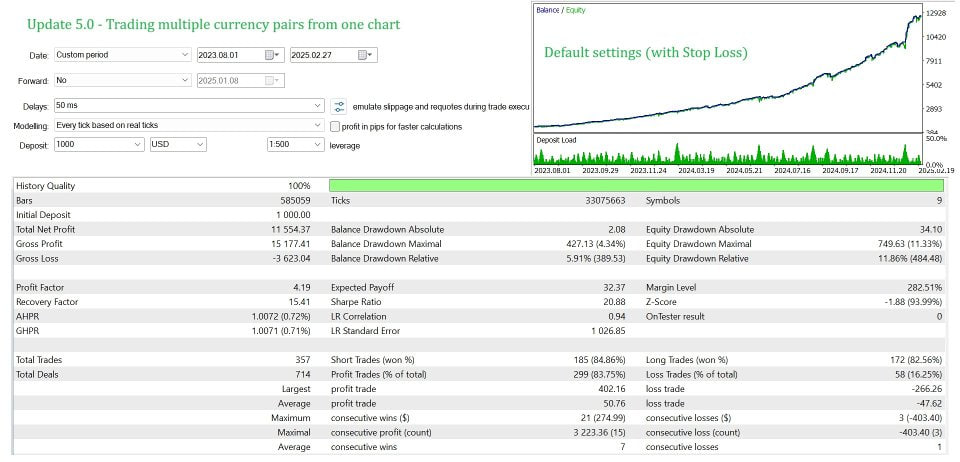
Task: Expand the Date 'Custom period' dropdown
Action: click(x=185, y=55)
